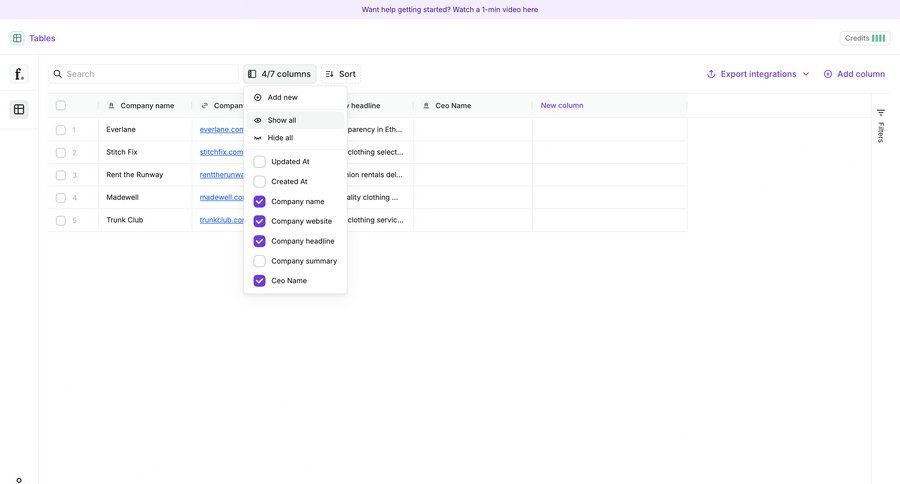The width and height of the screenshot is (900, 484).
Task: Click the Company name column header
Action: tap(145, 106)
